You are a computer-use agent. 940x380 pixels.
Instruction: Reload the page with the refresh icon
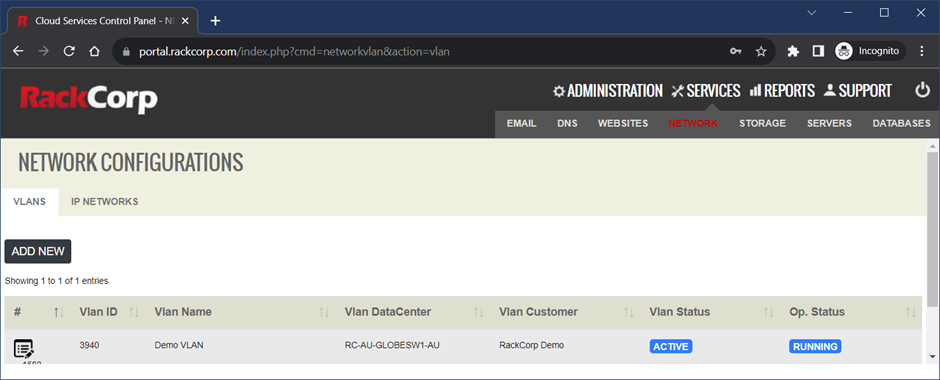pyautogui.click(x=69, y=52)
